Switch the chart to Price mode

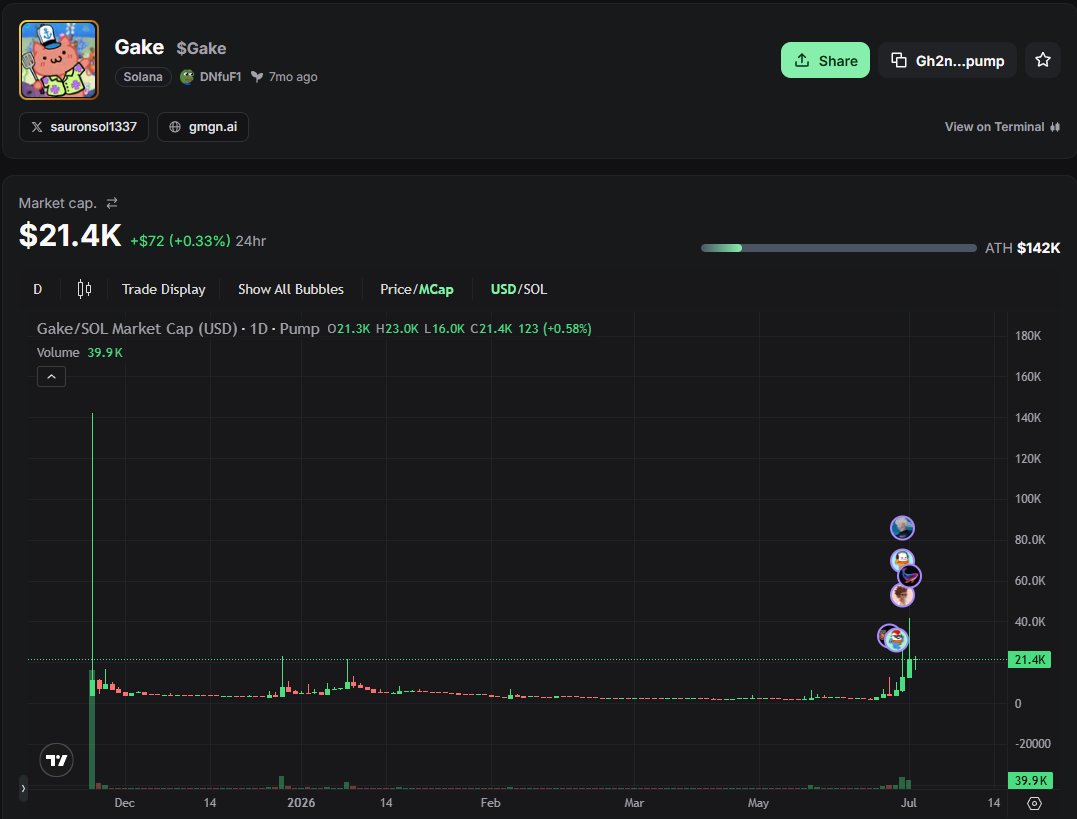click(x=395, y=289)
